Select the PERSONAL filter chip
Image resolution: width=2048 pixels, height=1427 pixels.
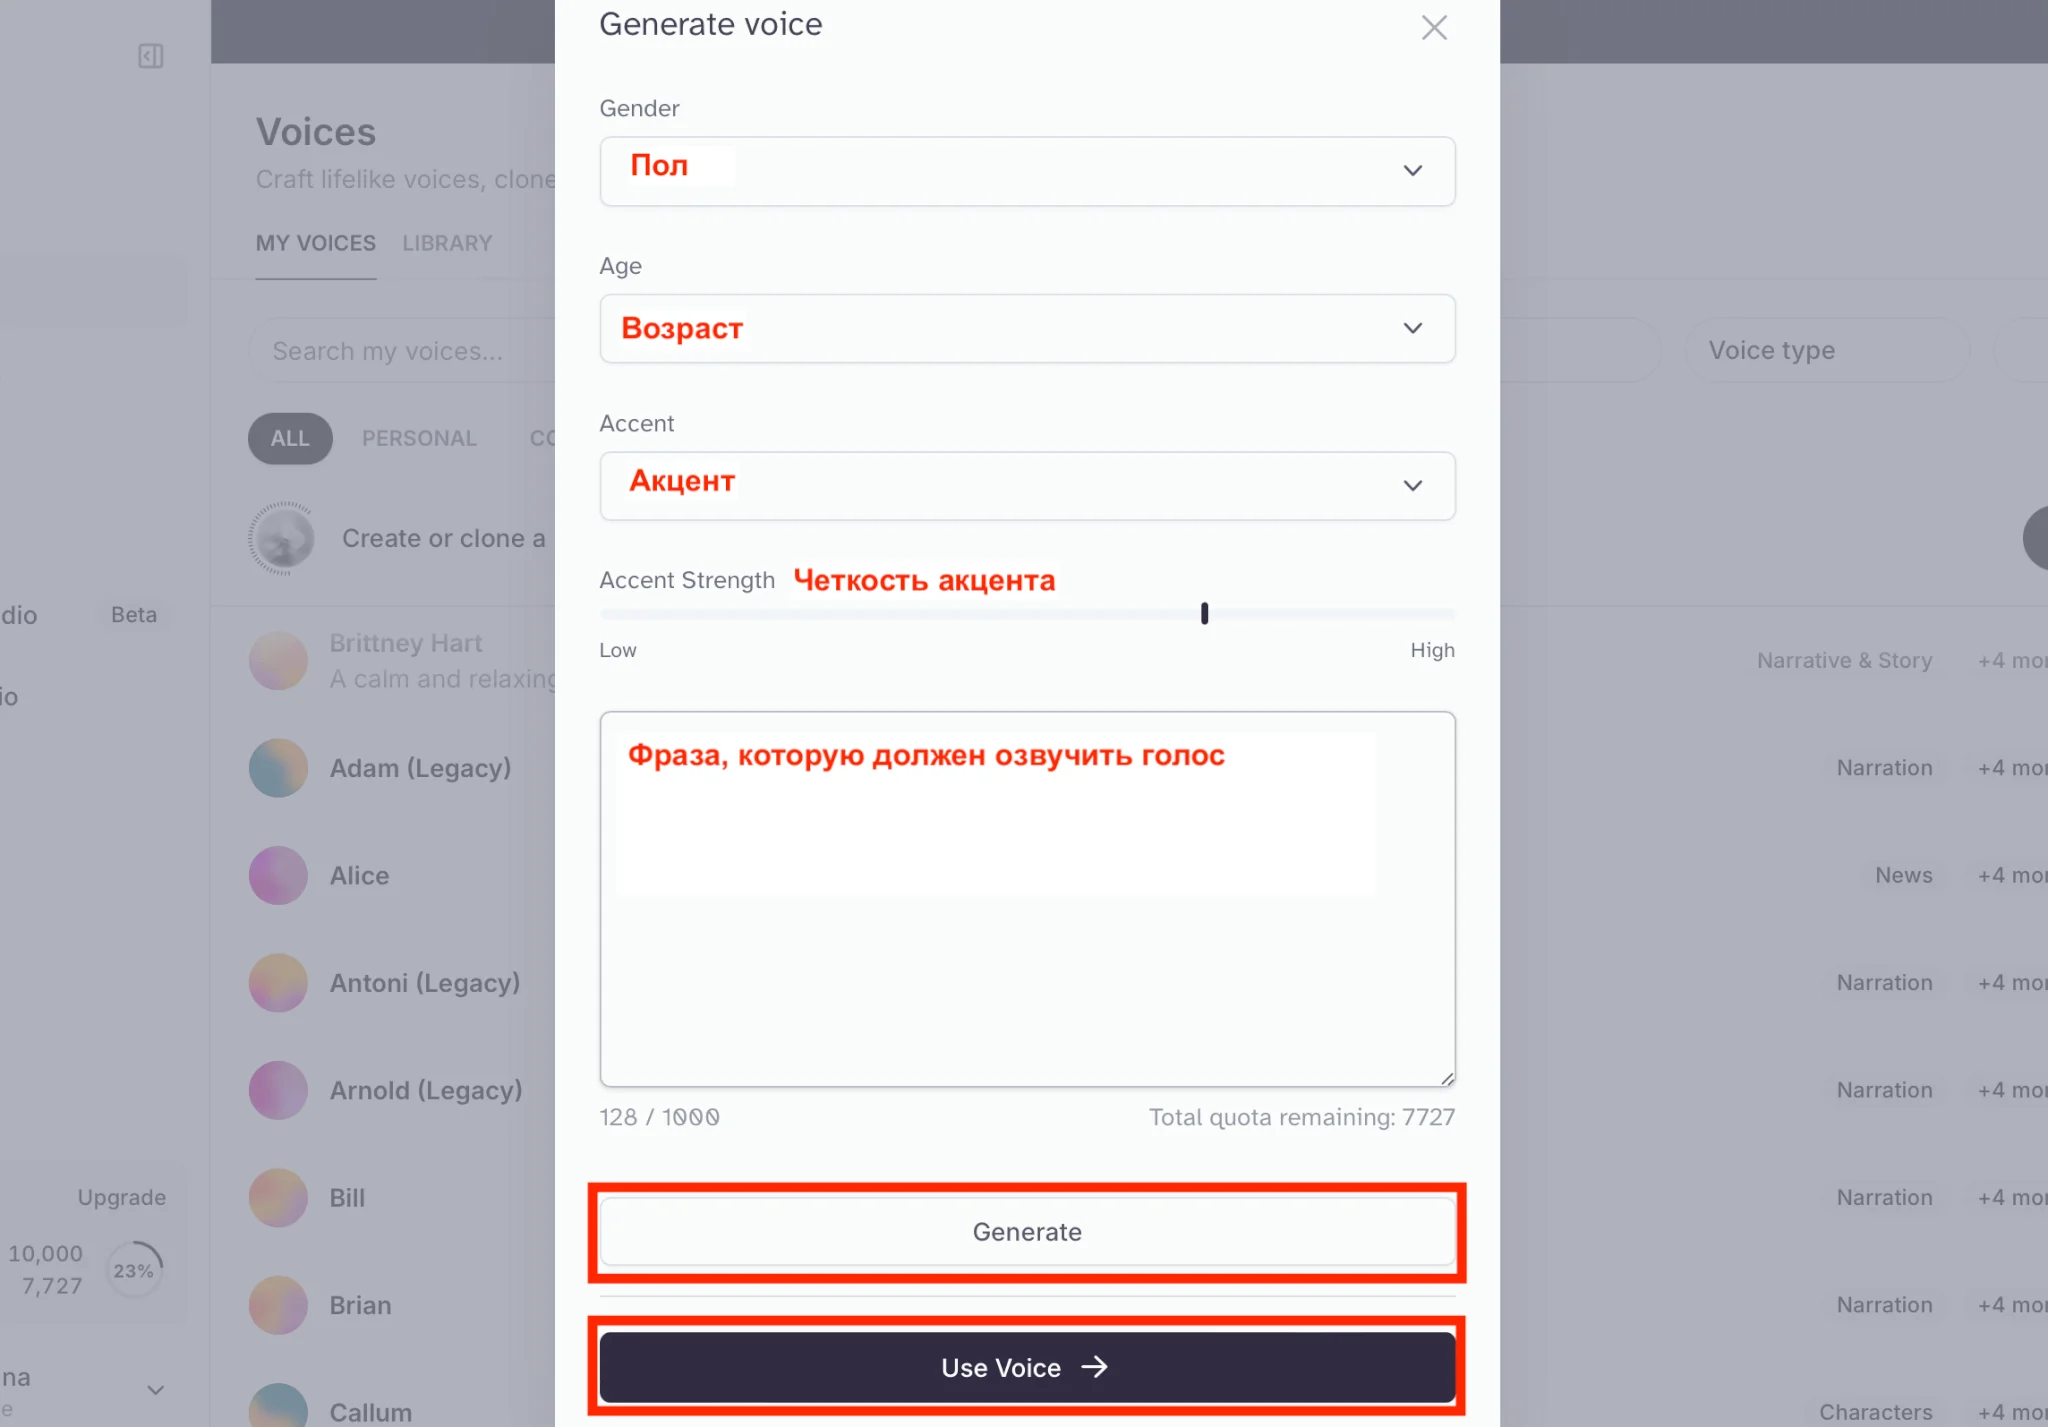coord(419,438)
